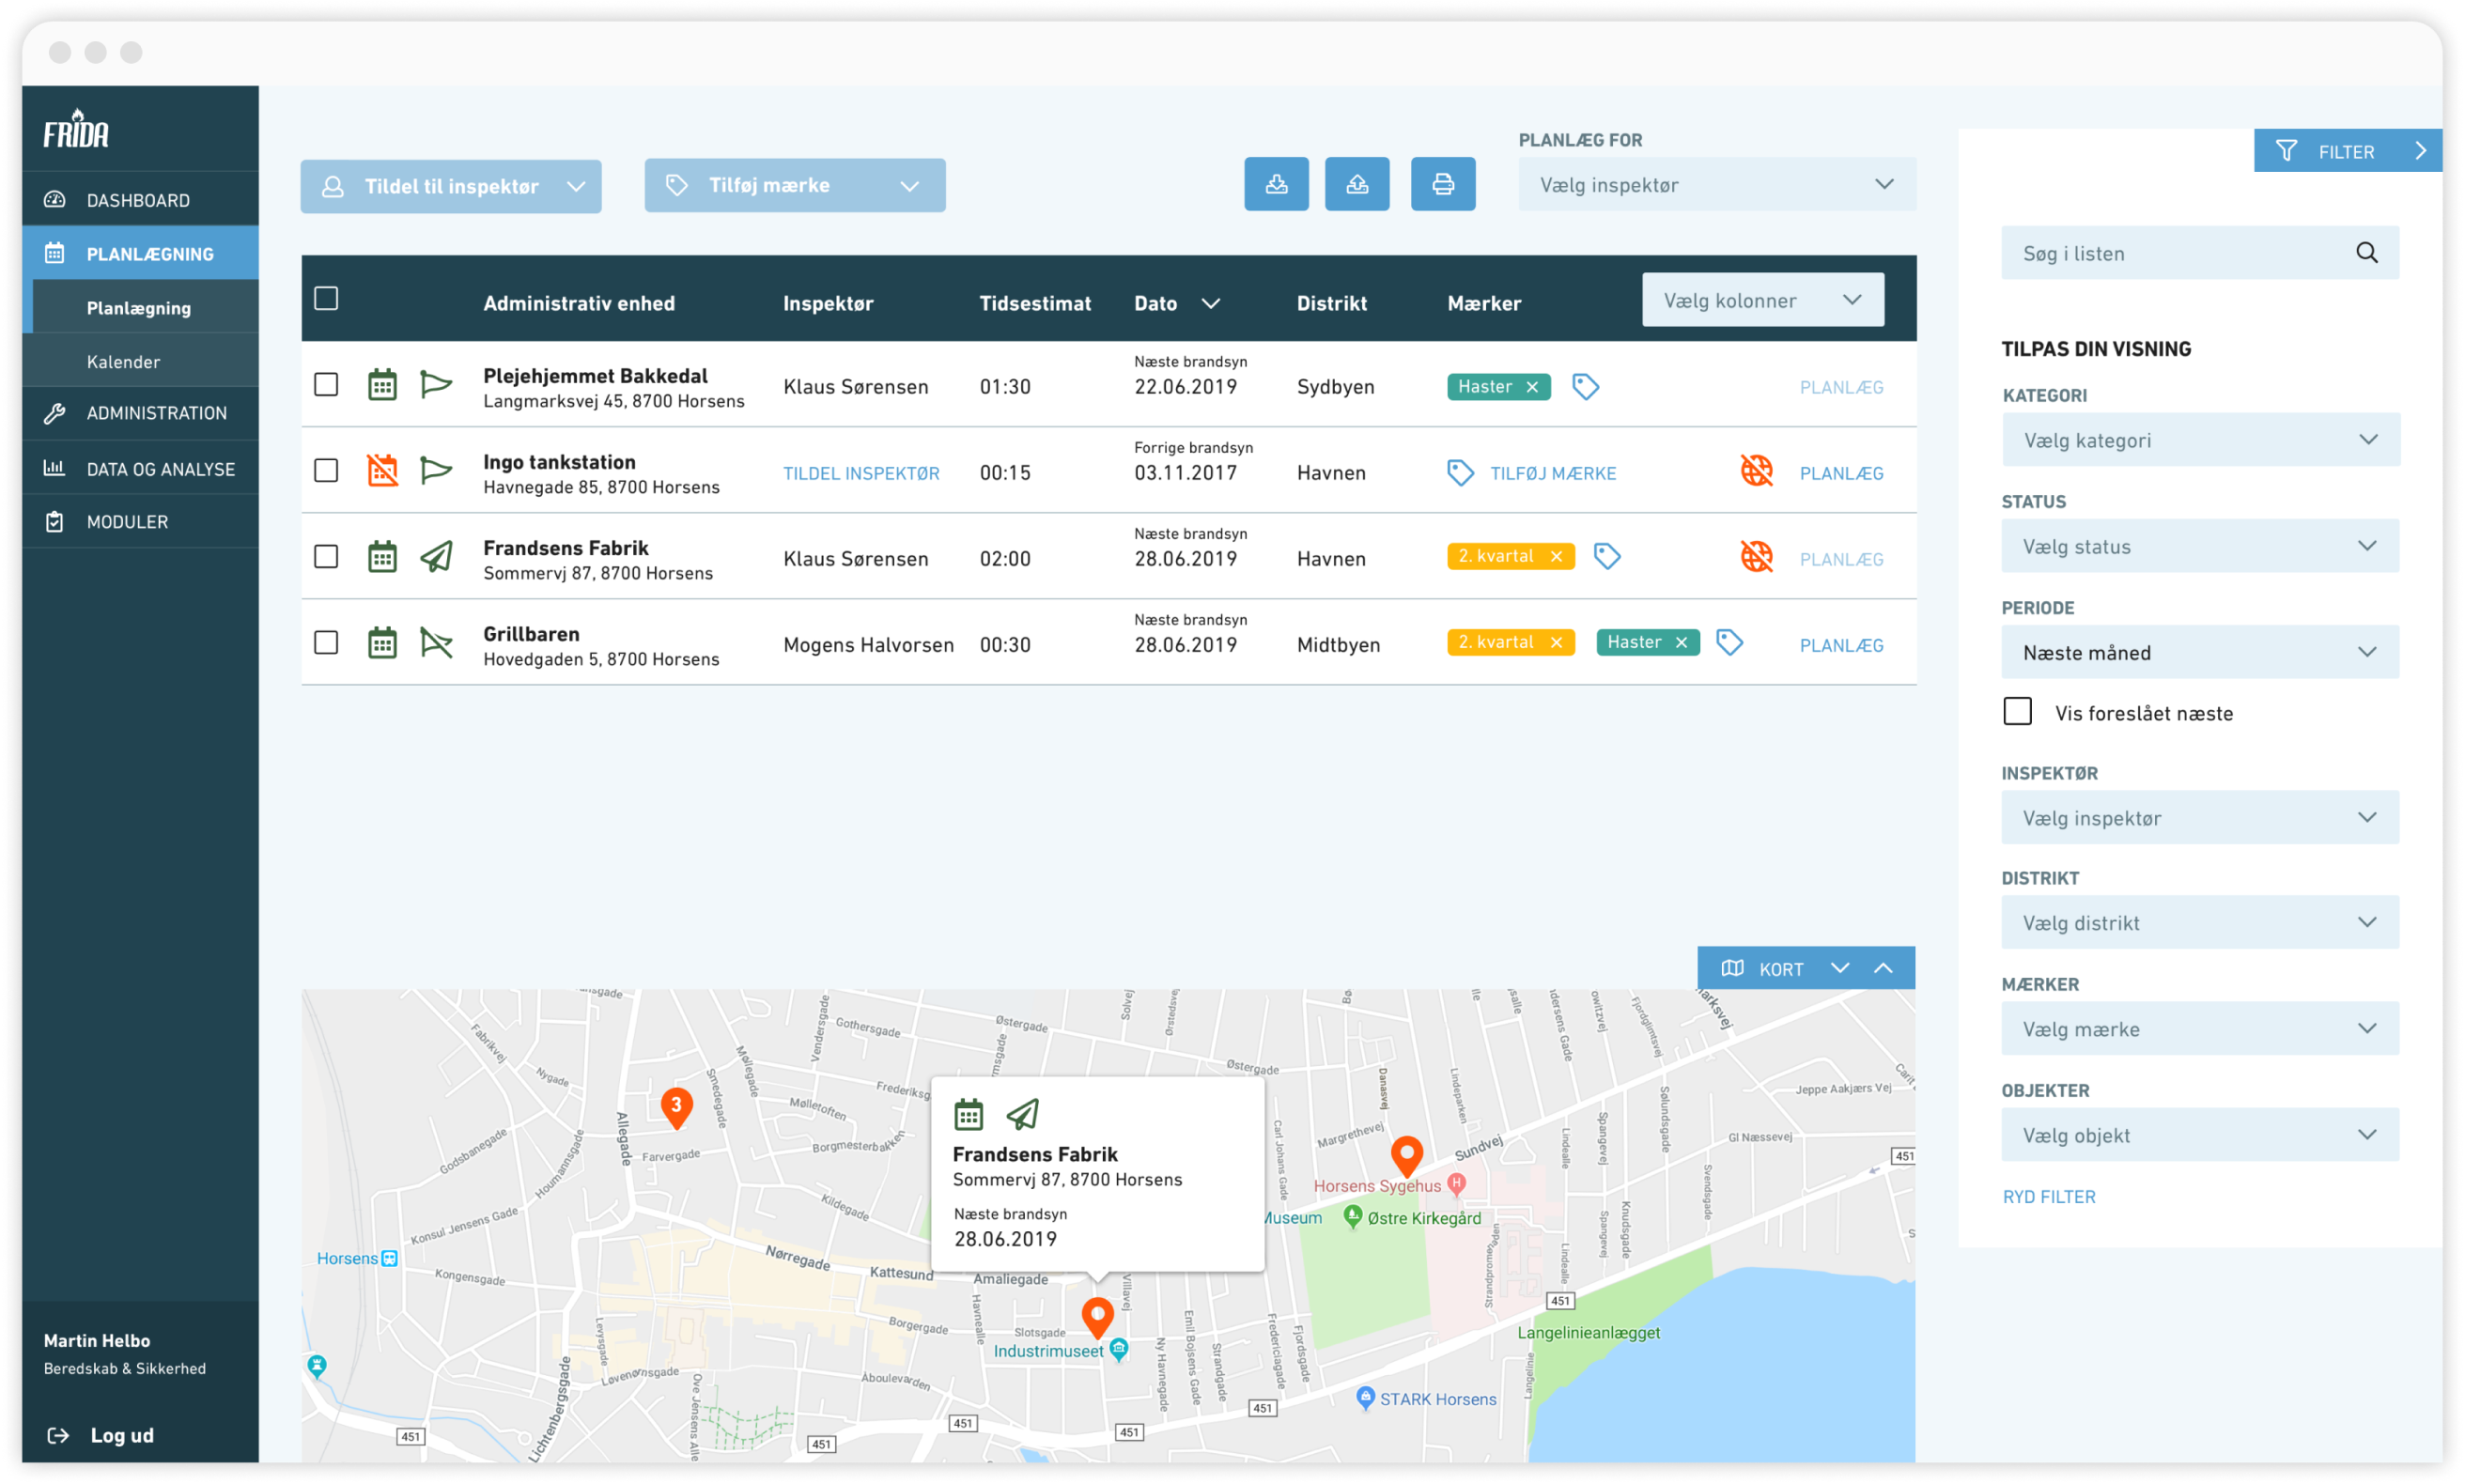This screenshot has width=2465, height=1484.
Task: Click Planlæg link for Grillbaren
Action: point(1841,645)
